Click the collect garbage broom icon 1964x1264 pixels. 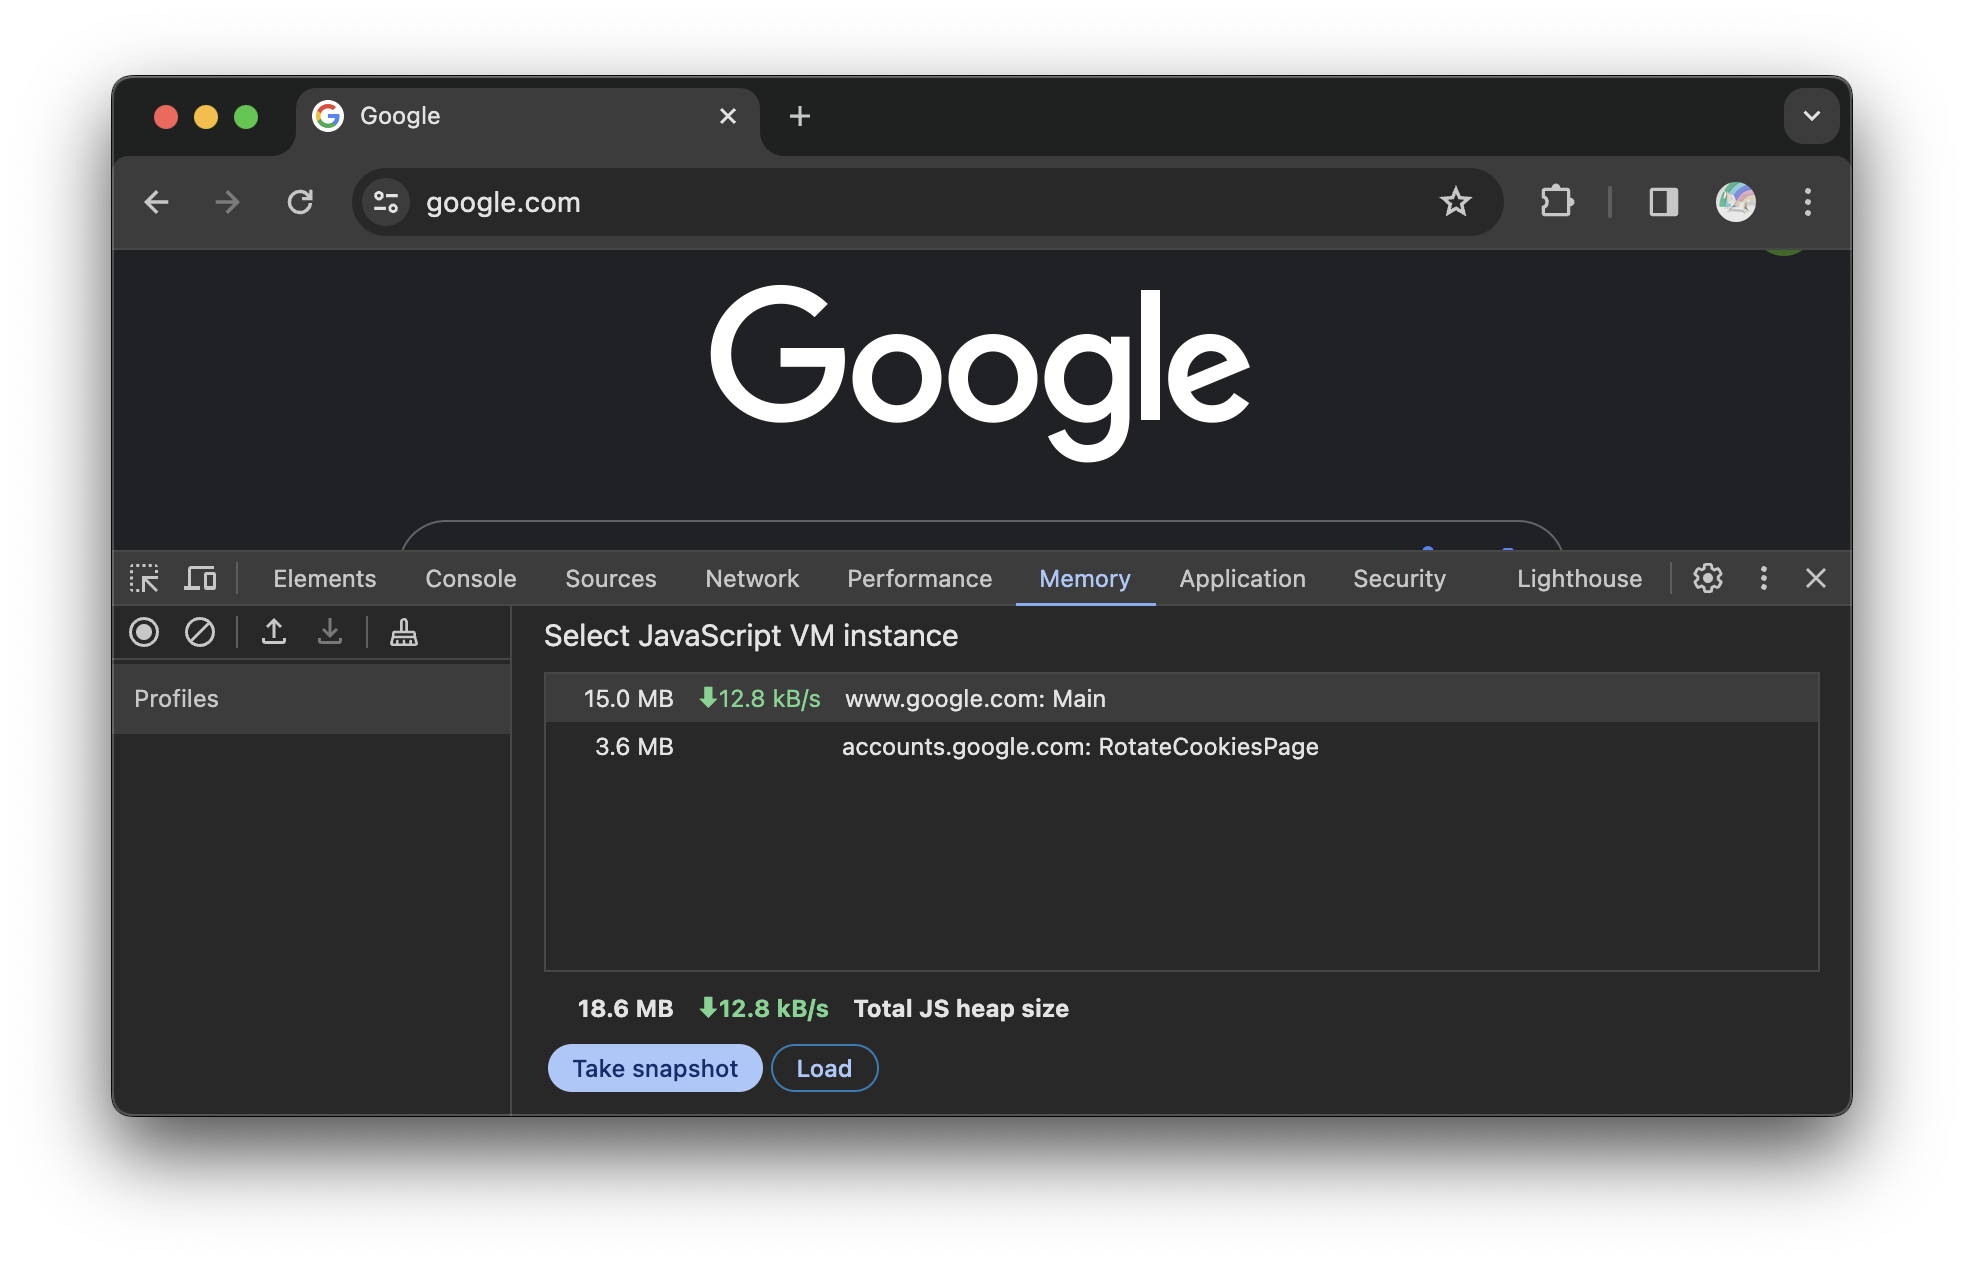(x=404, y=632)
